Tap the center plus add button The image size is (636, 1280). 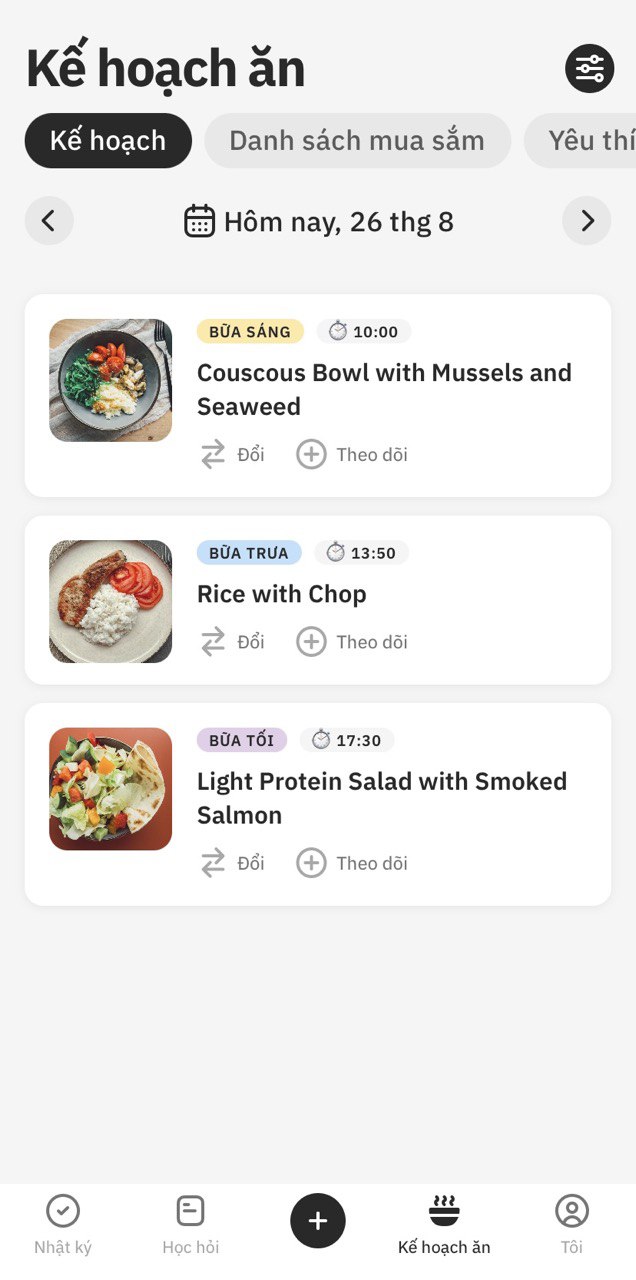click(x=318, y=1221)
